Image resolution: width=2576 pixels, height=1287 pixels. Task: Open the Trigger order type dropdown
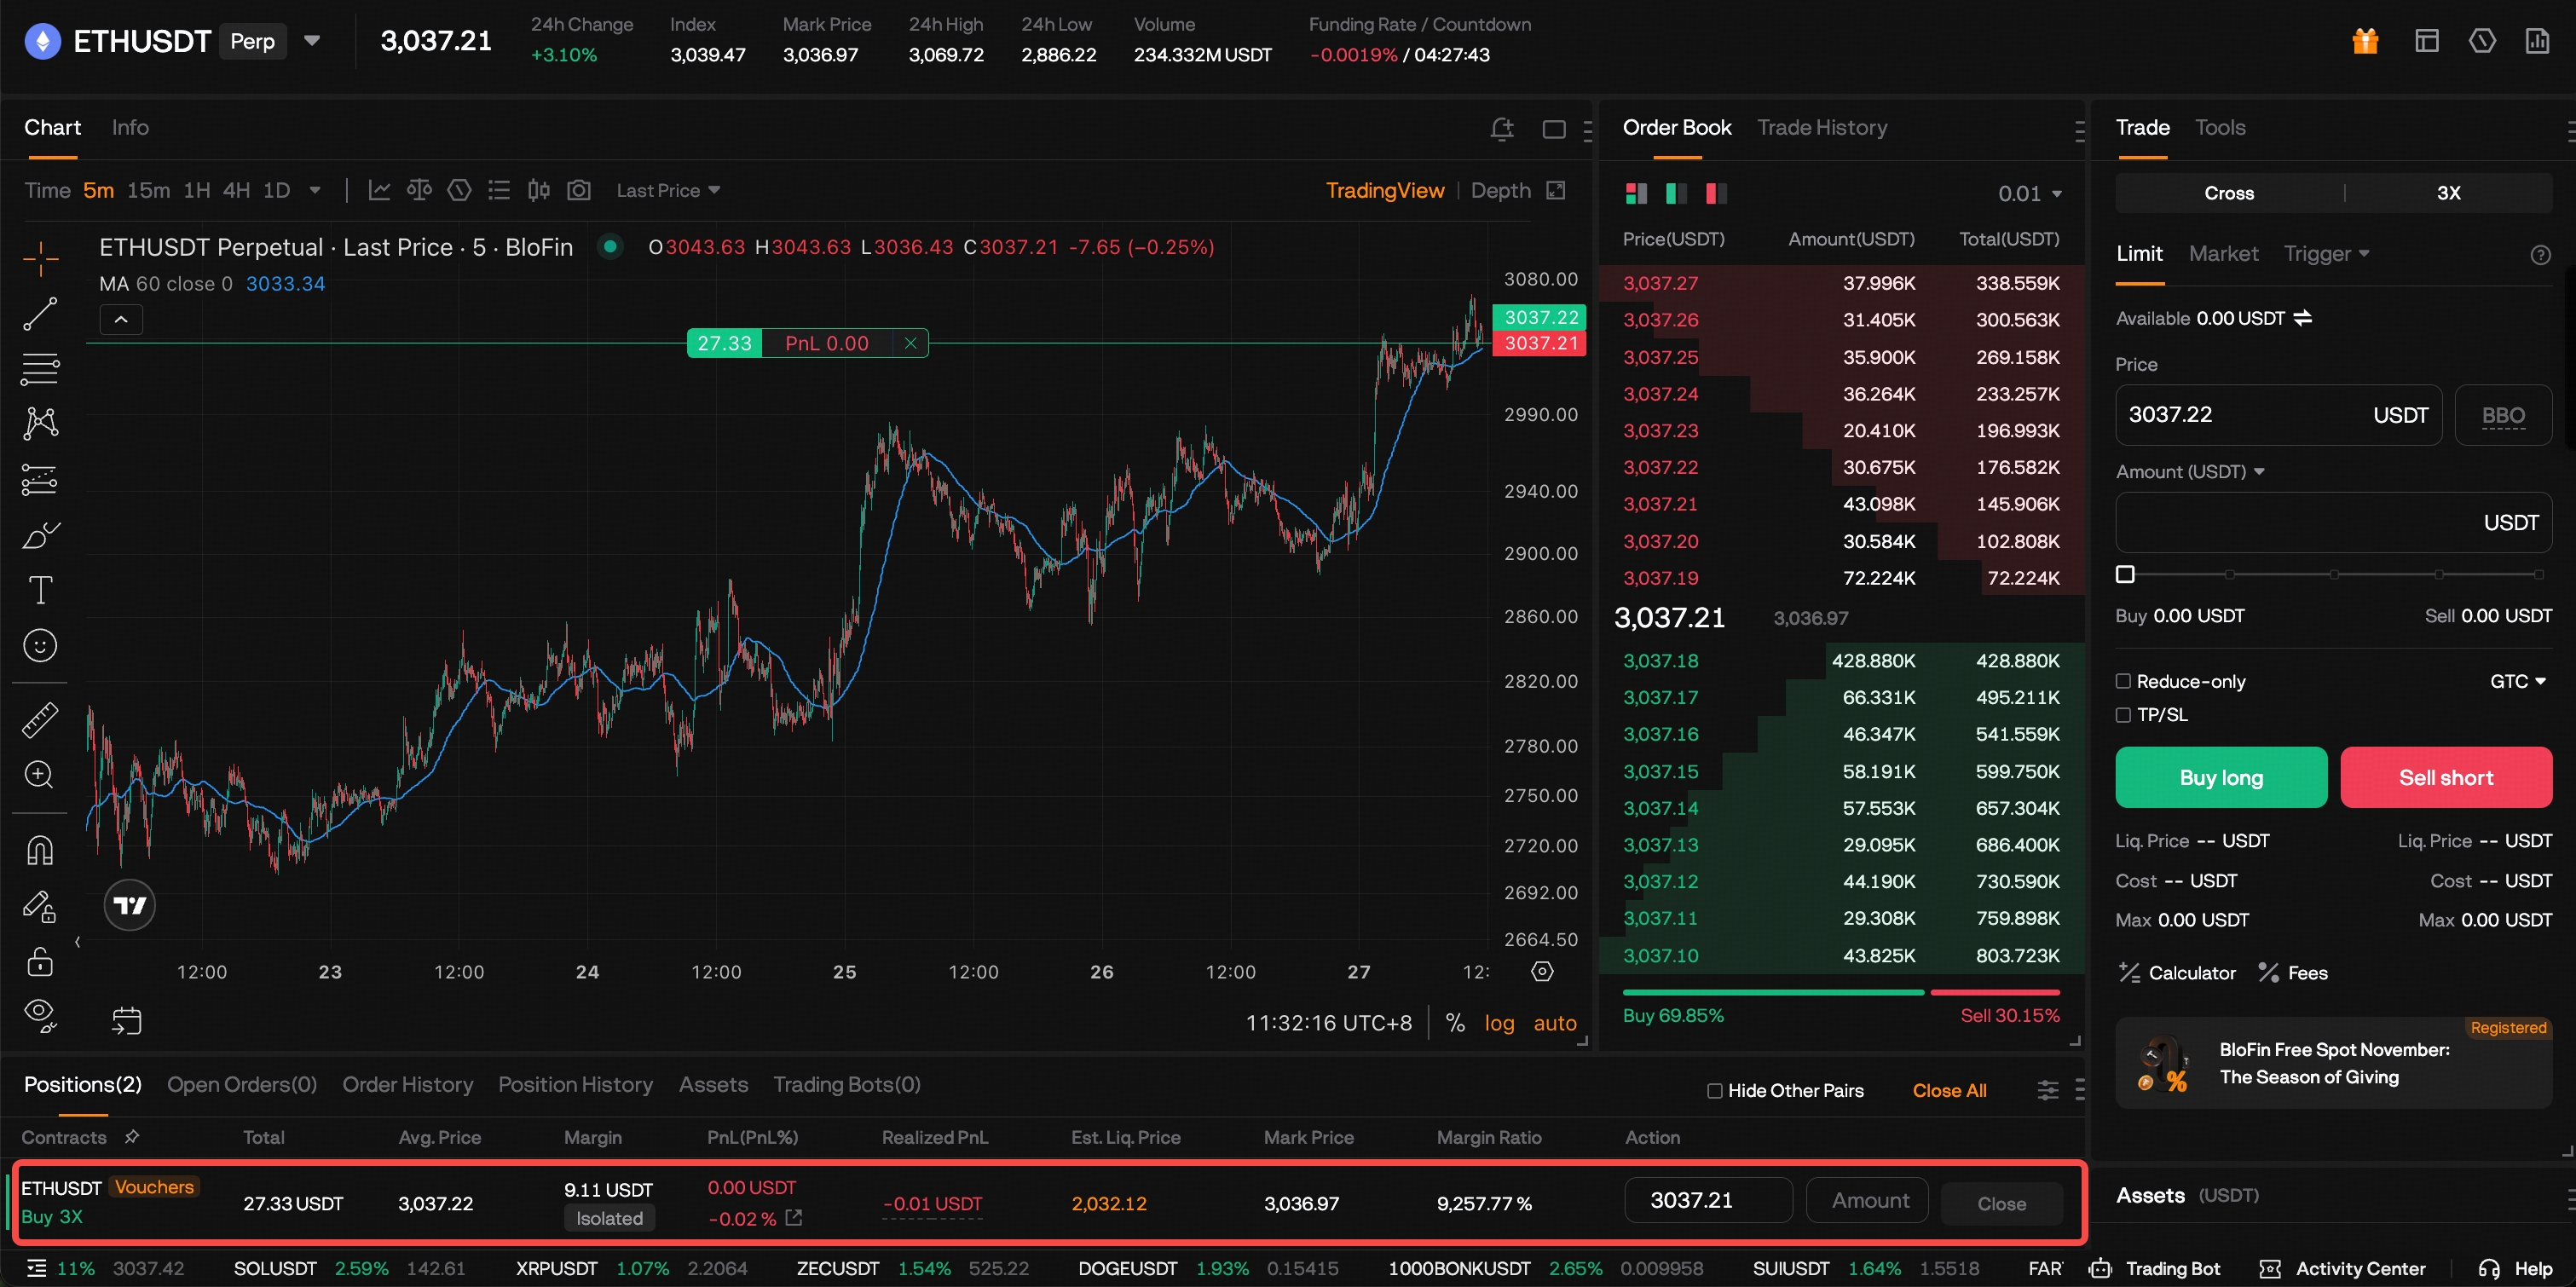pos(2326,254)
